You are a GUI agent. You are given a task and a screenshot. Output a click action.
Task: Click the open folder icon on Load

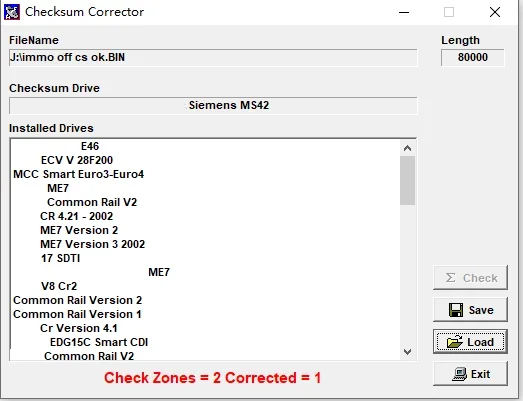[x=455, y=342]
